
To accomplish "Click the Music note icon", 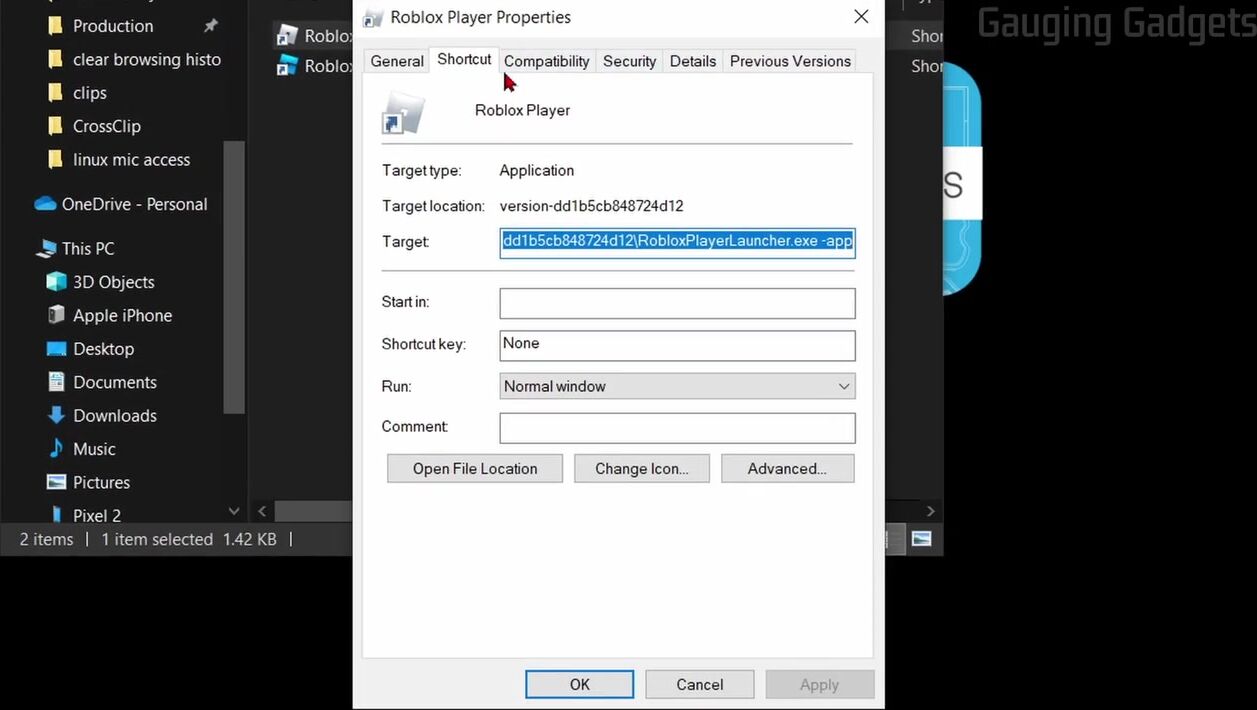I will (x=57, y=449).
